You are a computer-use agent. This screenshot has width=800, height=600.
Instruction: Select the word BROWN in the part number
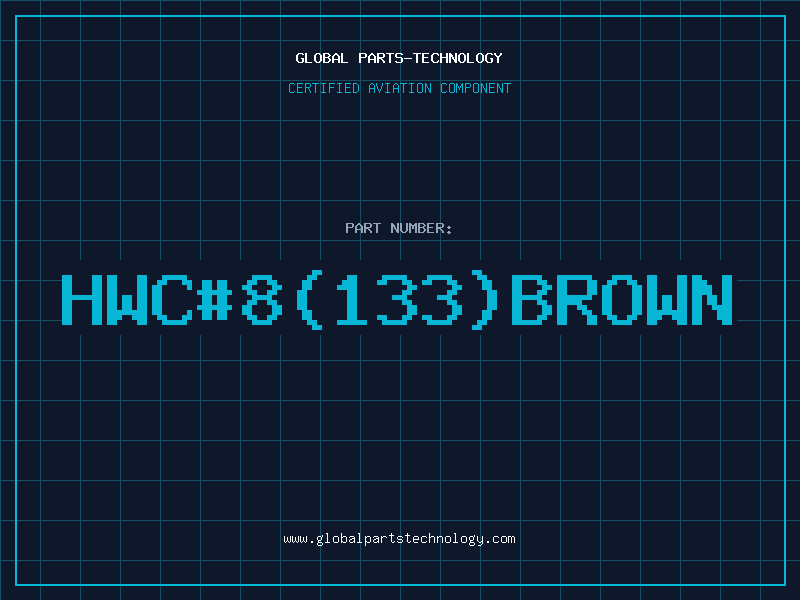[622, 299]
